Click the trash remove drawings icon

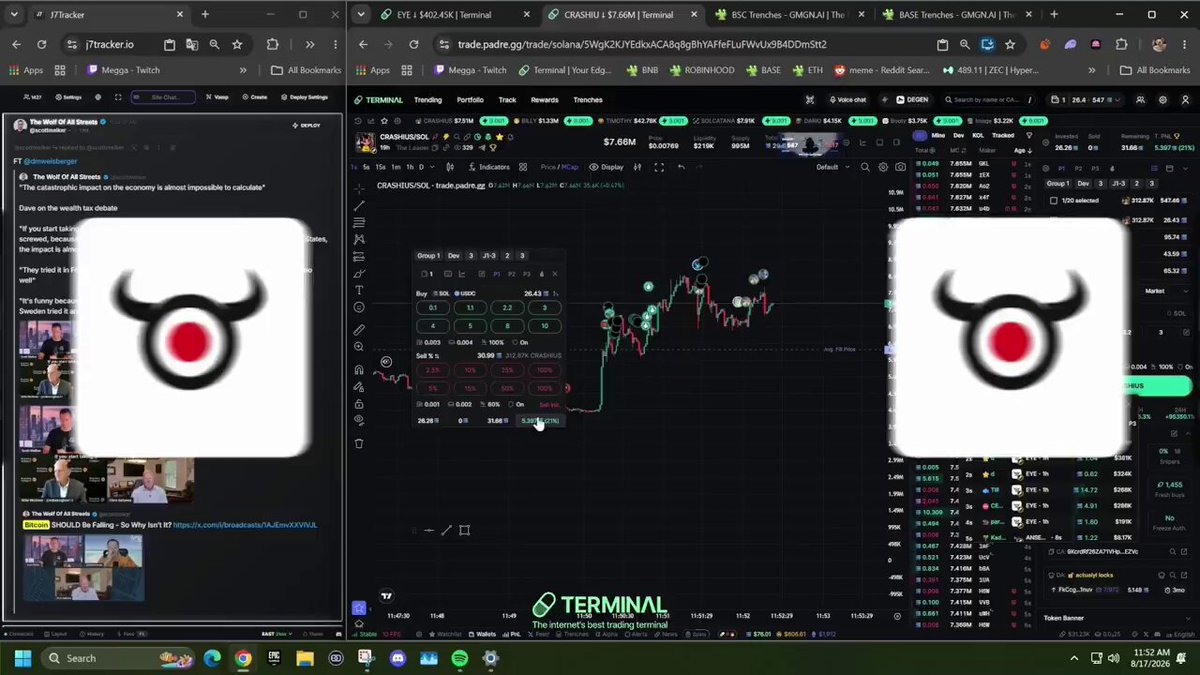[x=359, y=443]
